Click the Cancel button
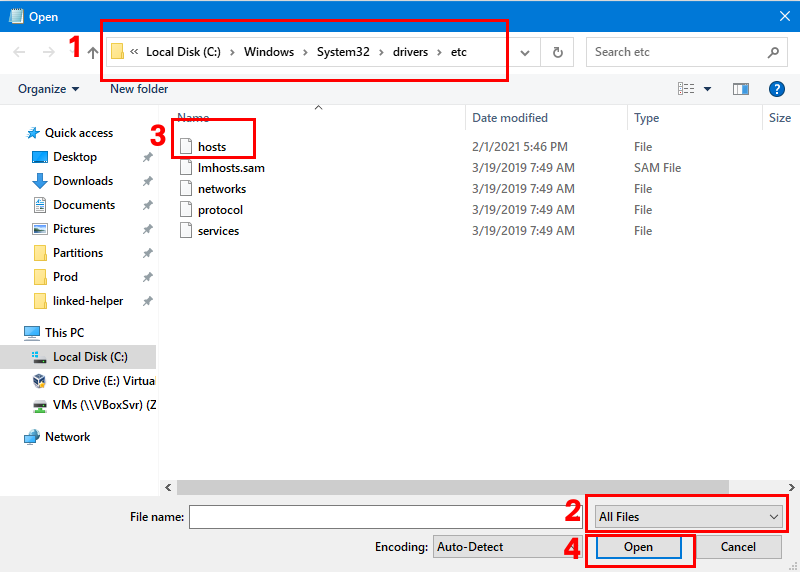The height and width of the screenshot is (572, 800). (738, 547)
